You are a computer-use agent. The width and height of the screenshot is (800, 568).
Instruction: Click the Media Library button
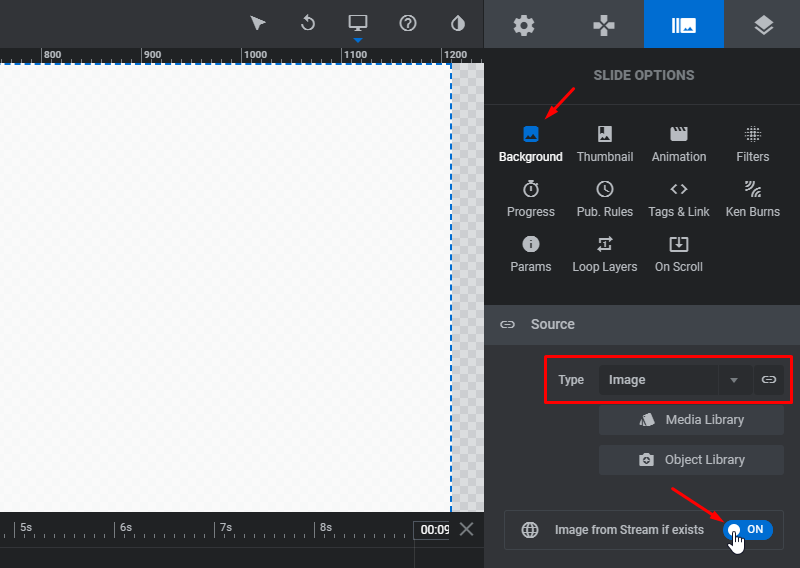pos(691,420)
